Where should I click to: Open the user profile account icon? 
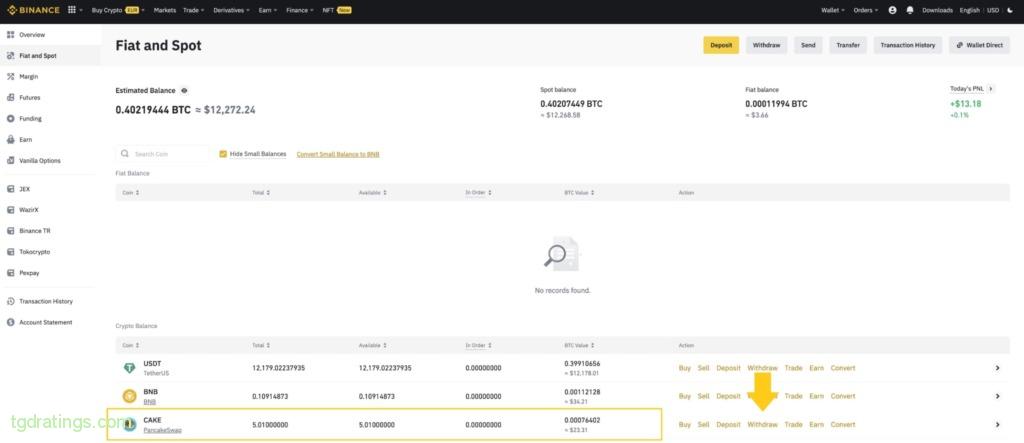pyautogui.click(x=893, y=10)
